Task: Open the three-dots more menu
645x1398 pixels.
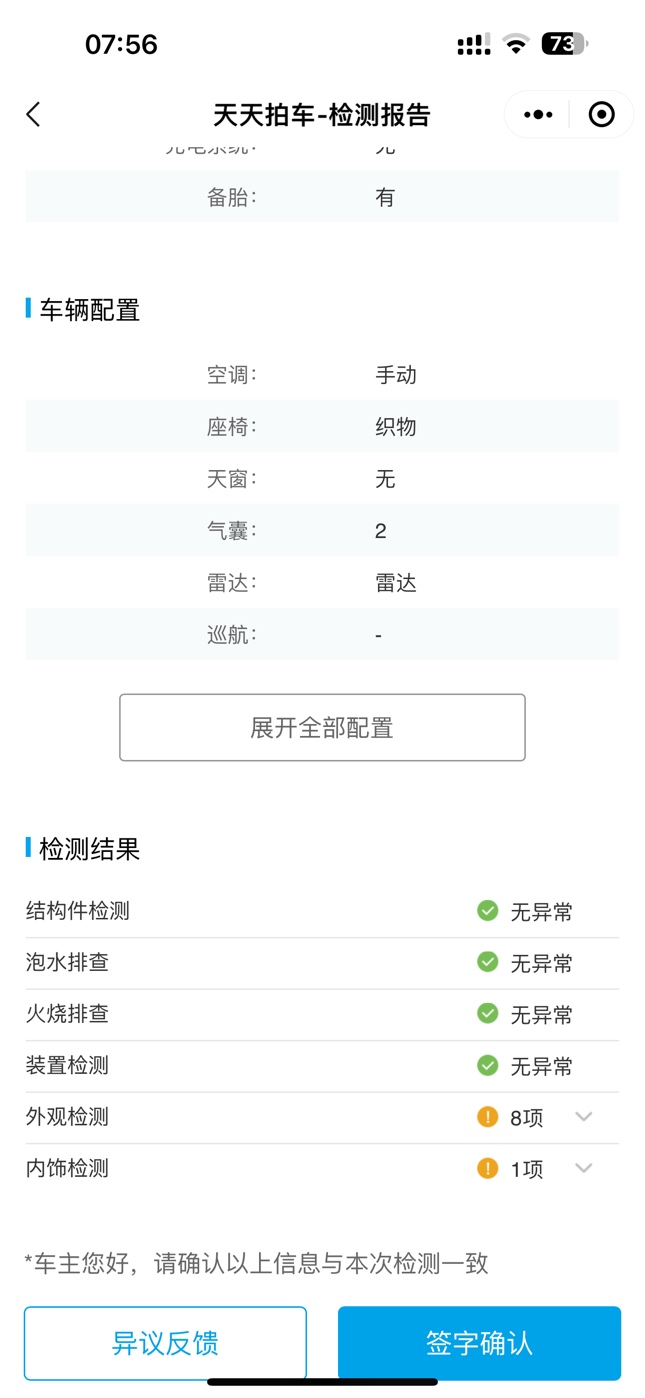Action: coord(538,115)
